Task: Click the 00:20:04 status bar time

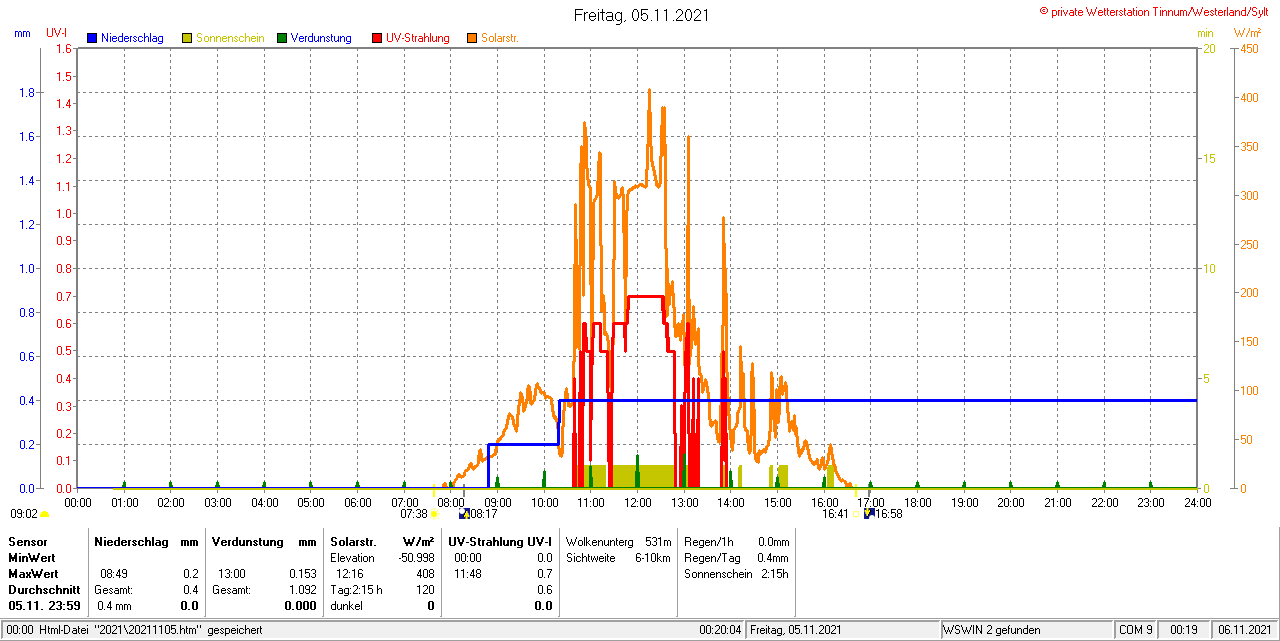Action: (x=720, y=630)
